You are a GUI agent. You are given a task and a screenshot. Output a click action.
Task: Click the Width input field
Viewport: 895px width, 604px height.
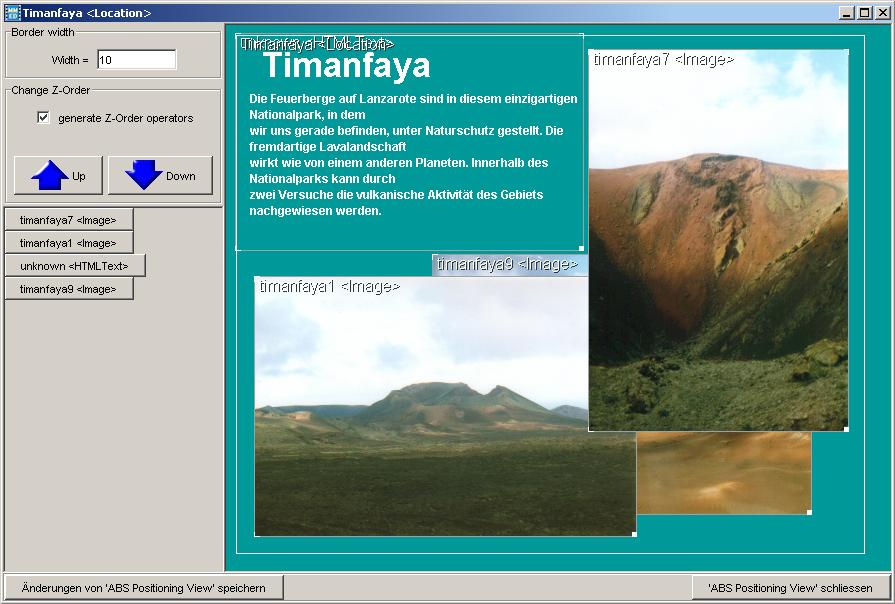pyautogui.click(x=136, y=59)
